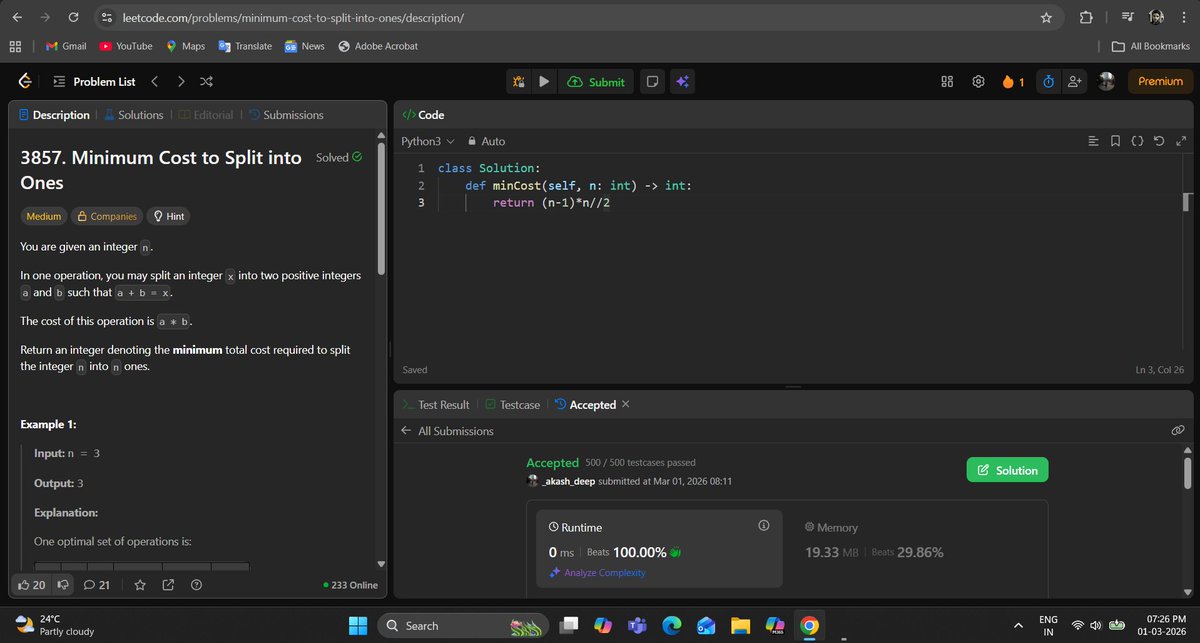Open Gmail bookmark
Screen dimensions: 1200x643
click(x=66, y=46)
